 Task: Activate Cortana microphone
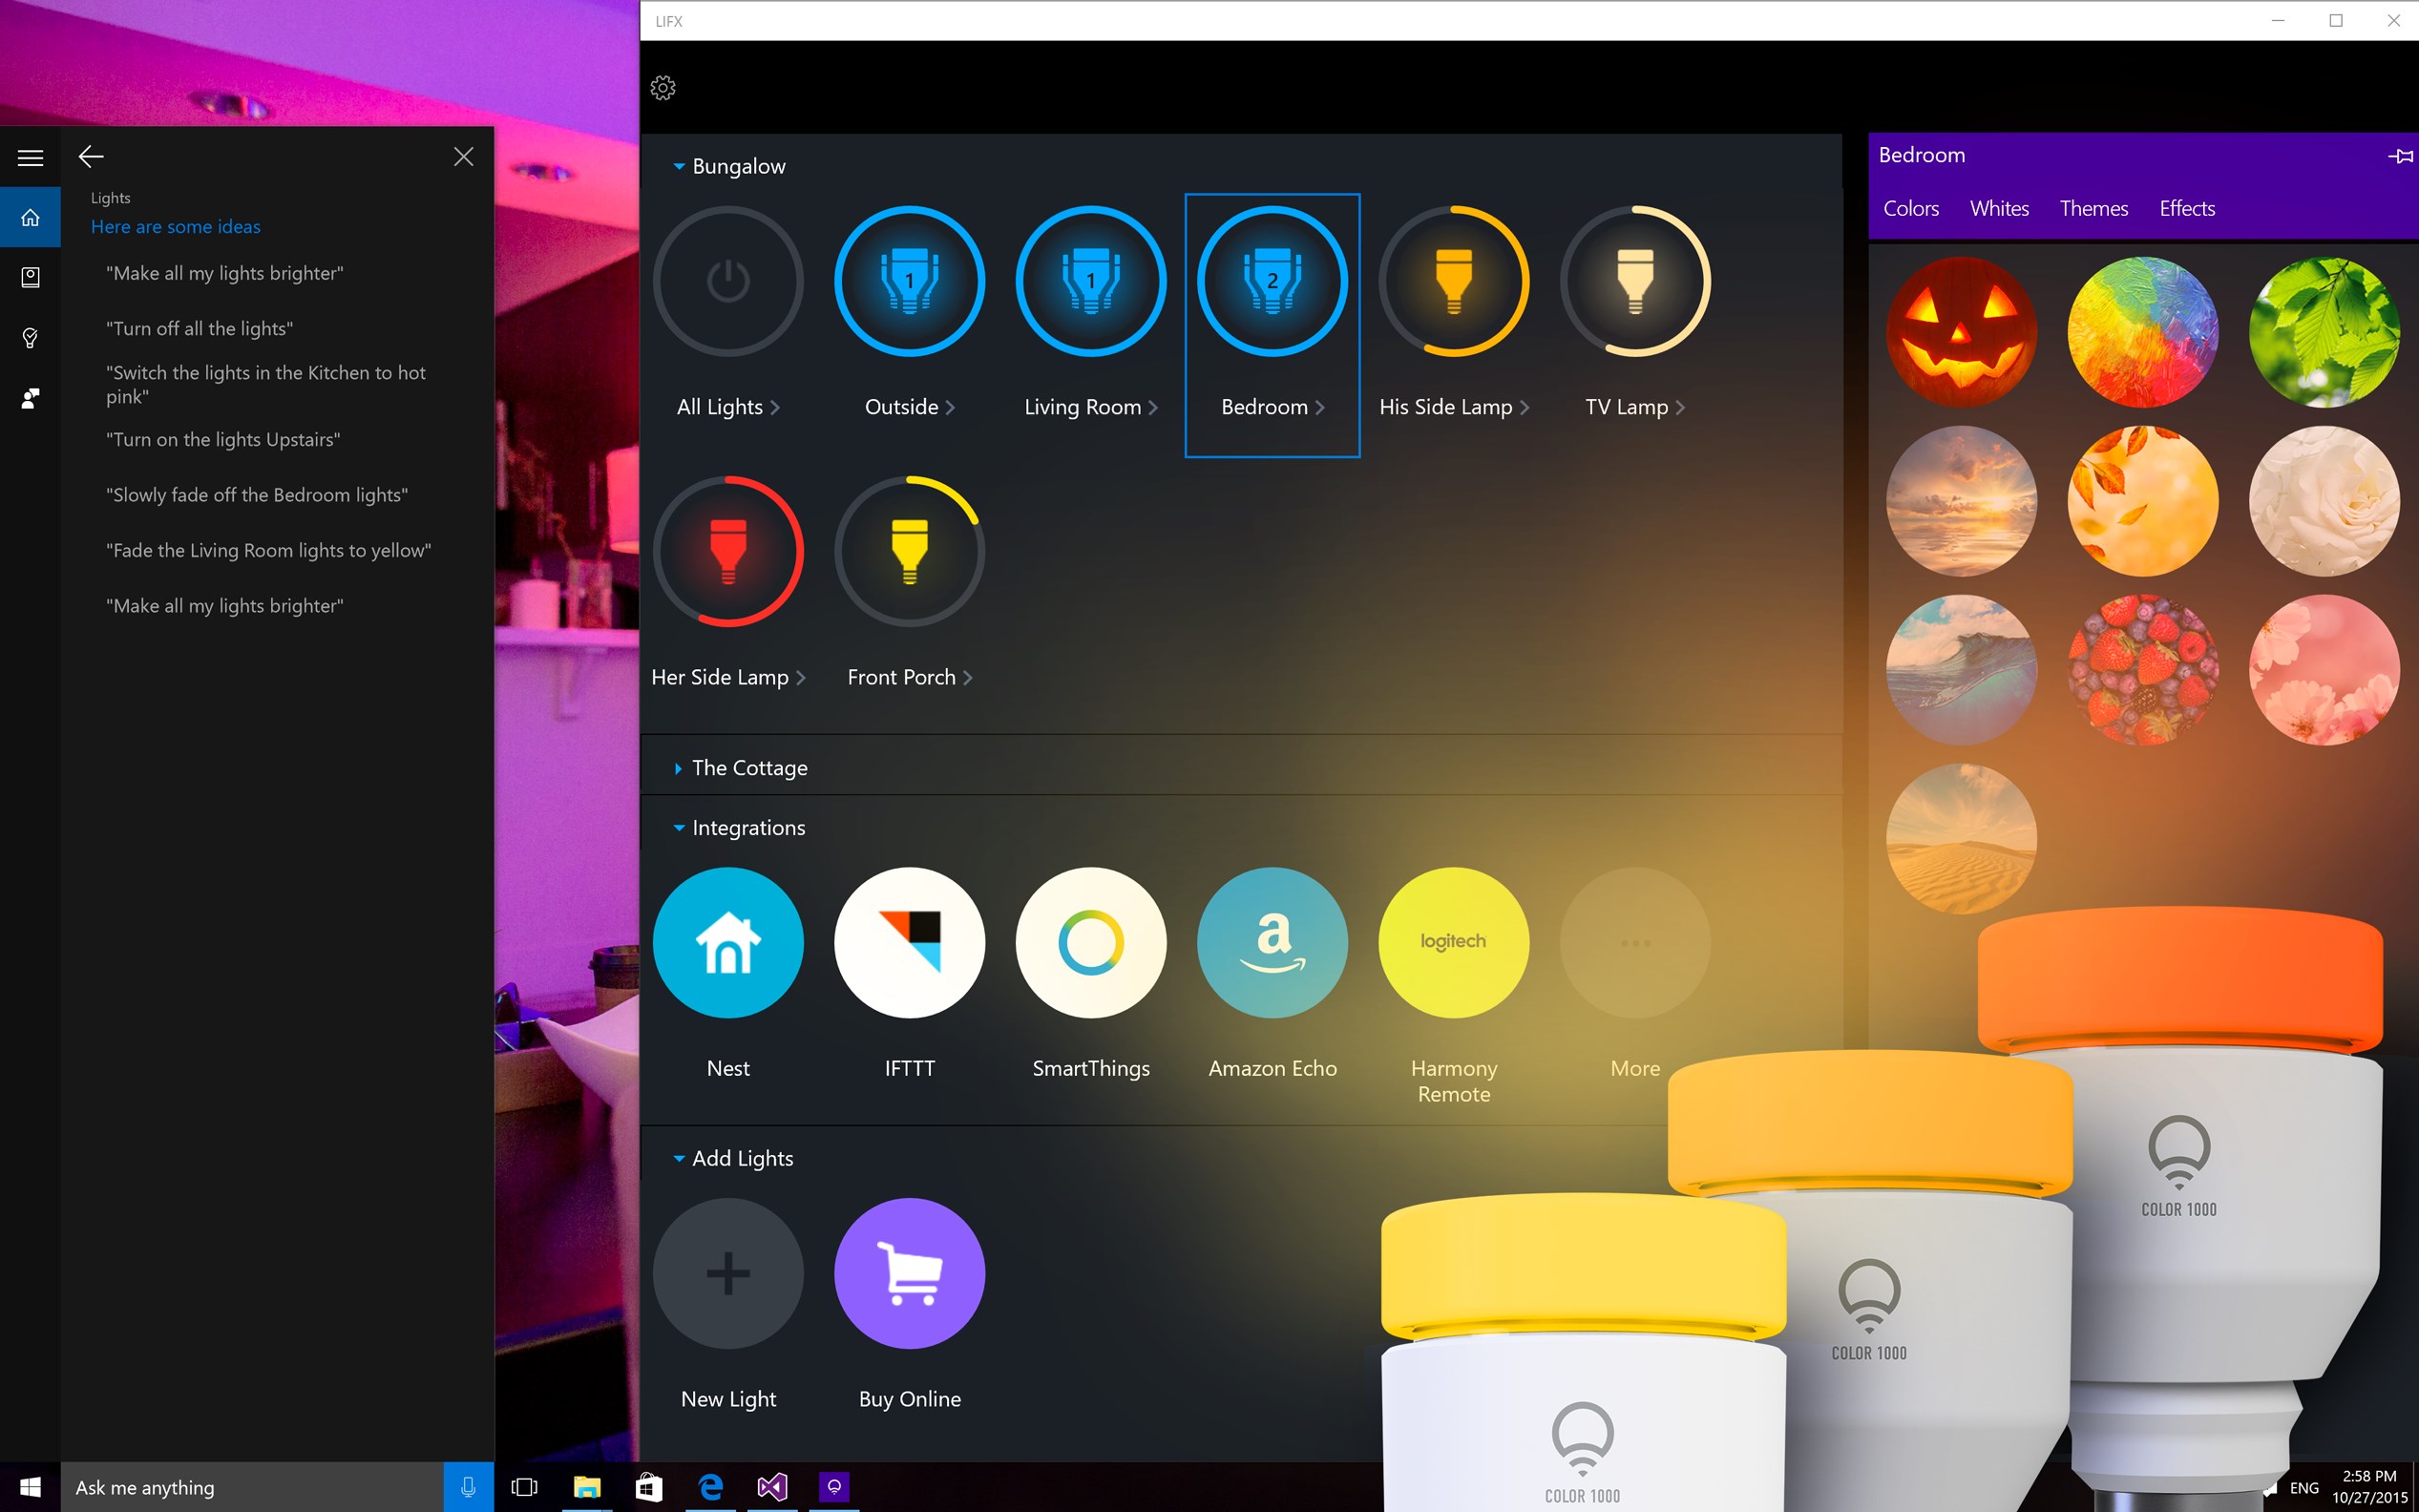click(468, 1487)
